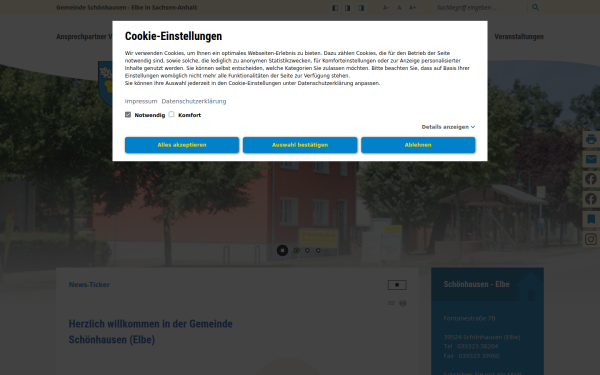
Task: Expand Details anzeigen in the cookie dialog
Action: [x=448, y=127]
